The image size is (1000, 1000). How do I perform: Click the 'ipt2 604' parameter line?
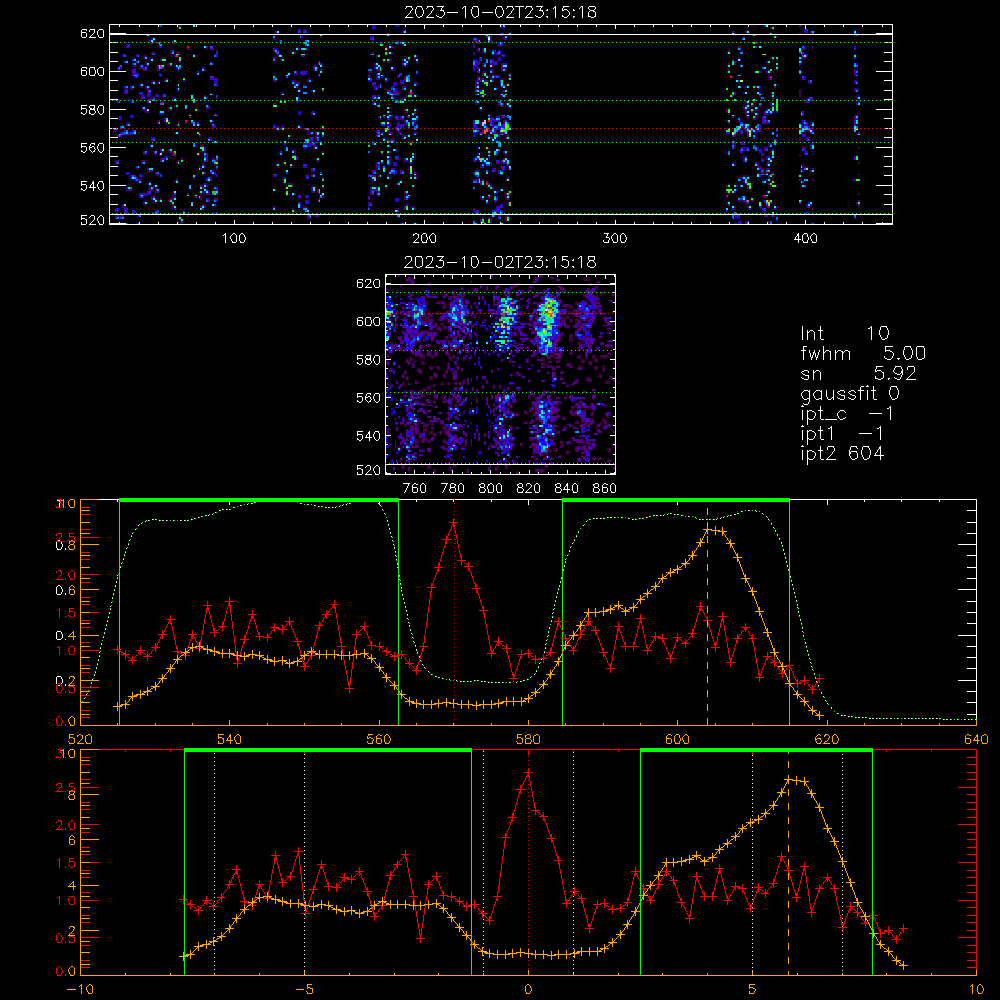click(842, 453)
